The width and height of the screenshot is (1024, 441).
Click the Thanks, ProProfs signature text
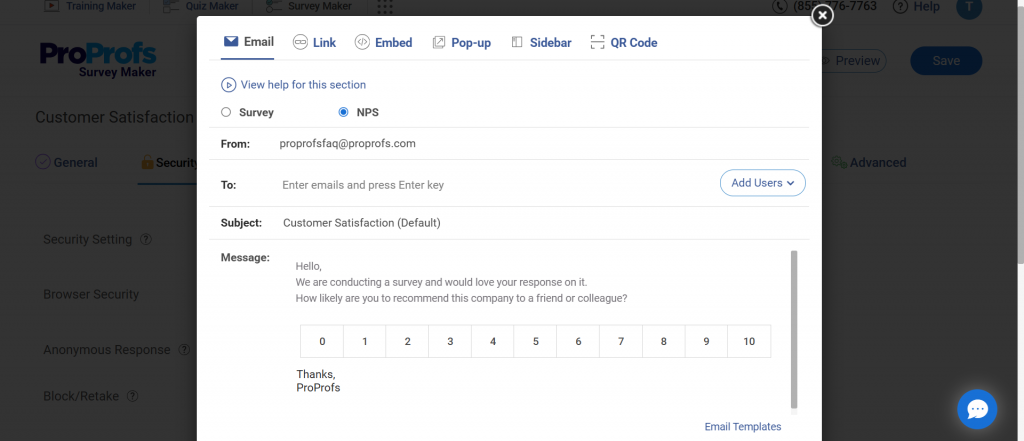tap(318, 381)
